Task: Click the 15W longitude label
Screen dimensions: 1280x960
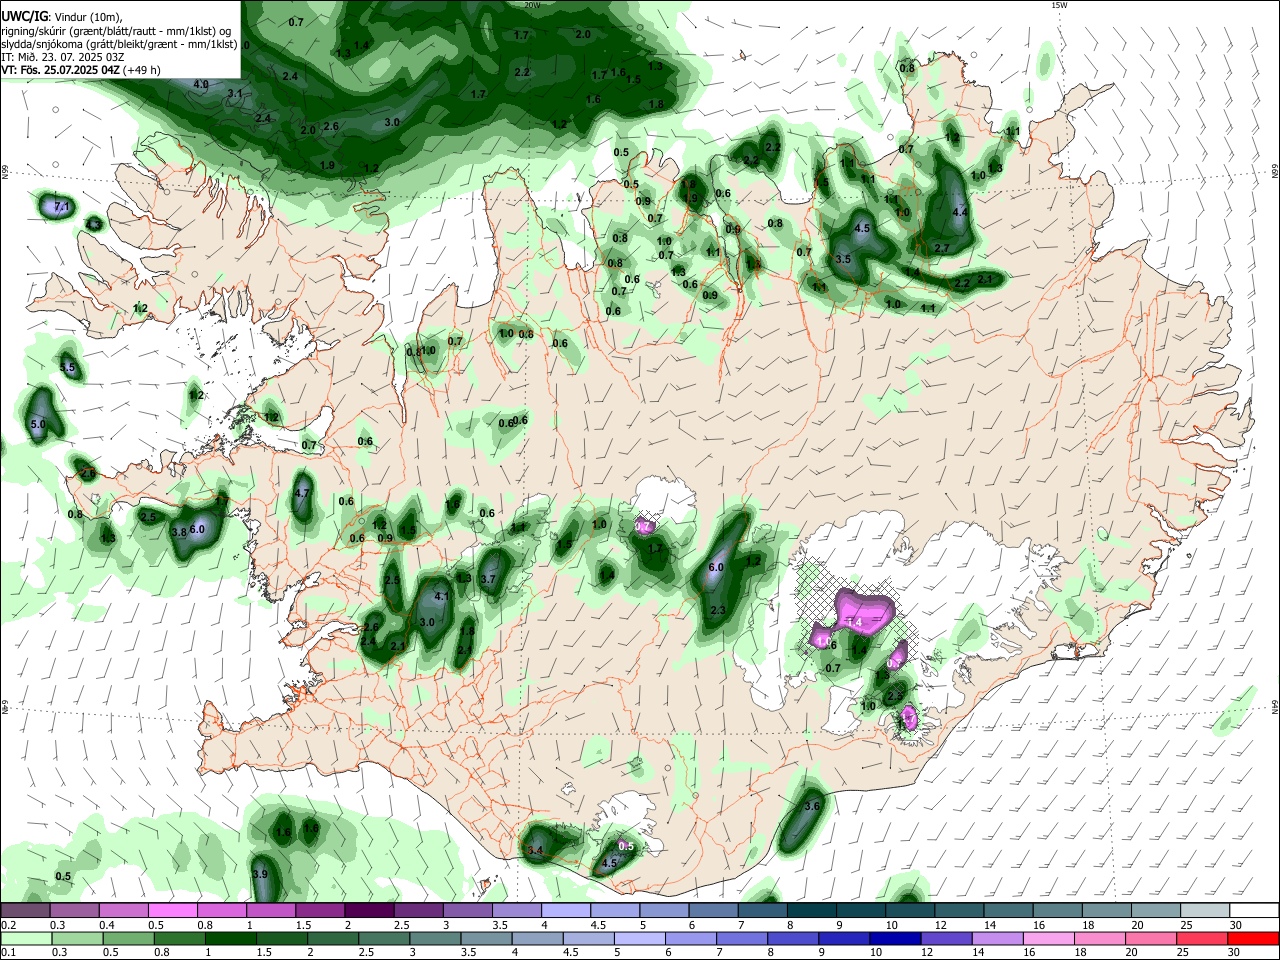Action: [x=1059, y=5]
